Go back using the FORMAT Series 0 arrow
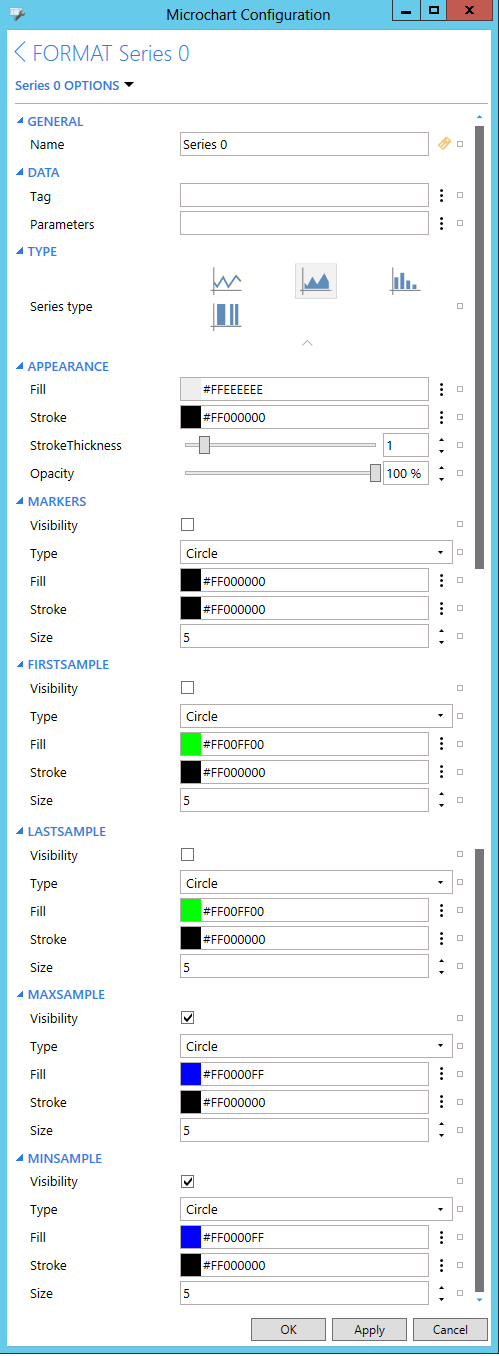This screenshot has width=499, height=1356. pyautogui.click(x=20, y=53)
